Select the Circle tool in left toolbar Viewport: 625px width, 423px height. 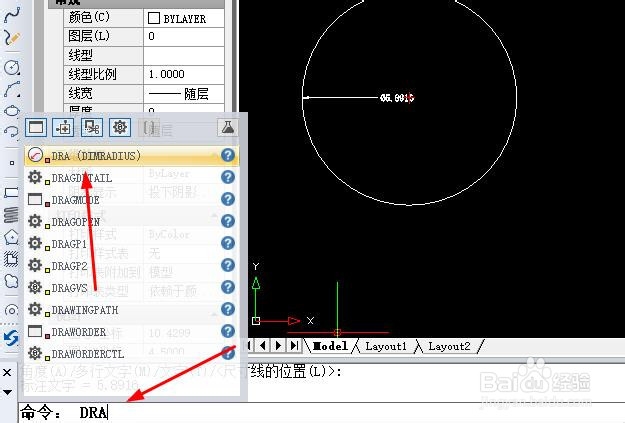click(12, 67)
